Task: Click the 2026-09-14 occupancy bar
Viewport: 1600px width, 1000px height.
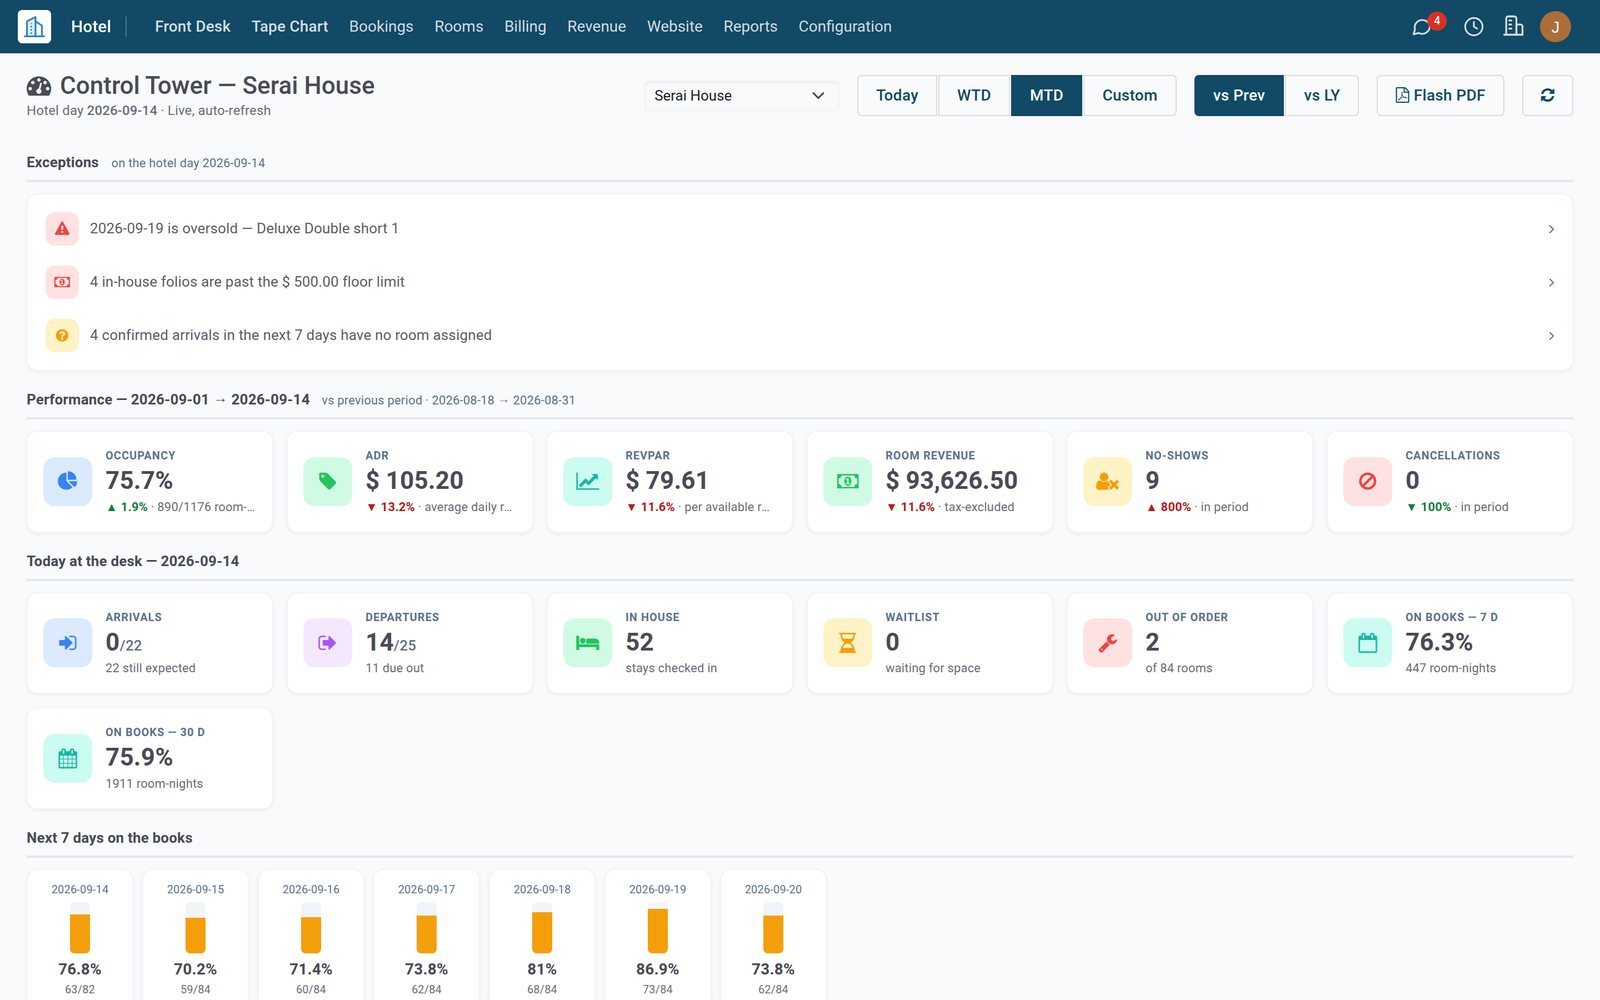Action: coord(80,928)
